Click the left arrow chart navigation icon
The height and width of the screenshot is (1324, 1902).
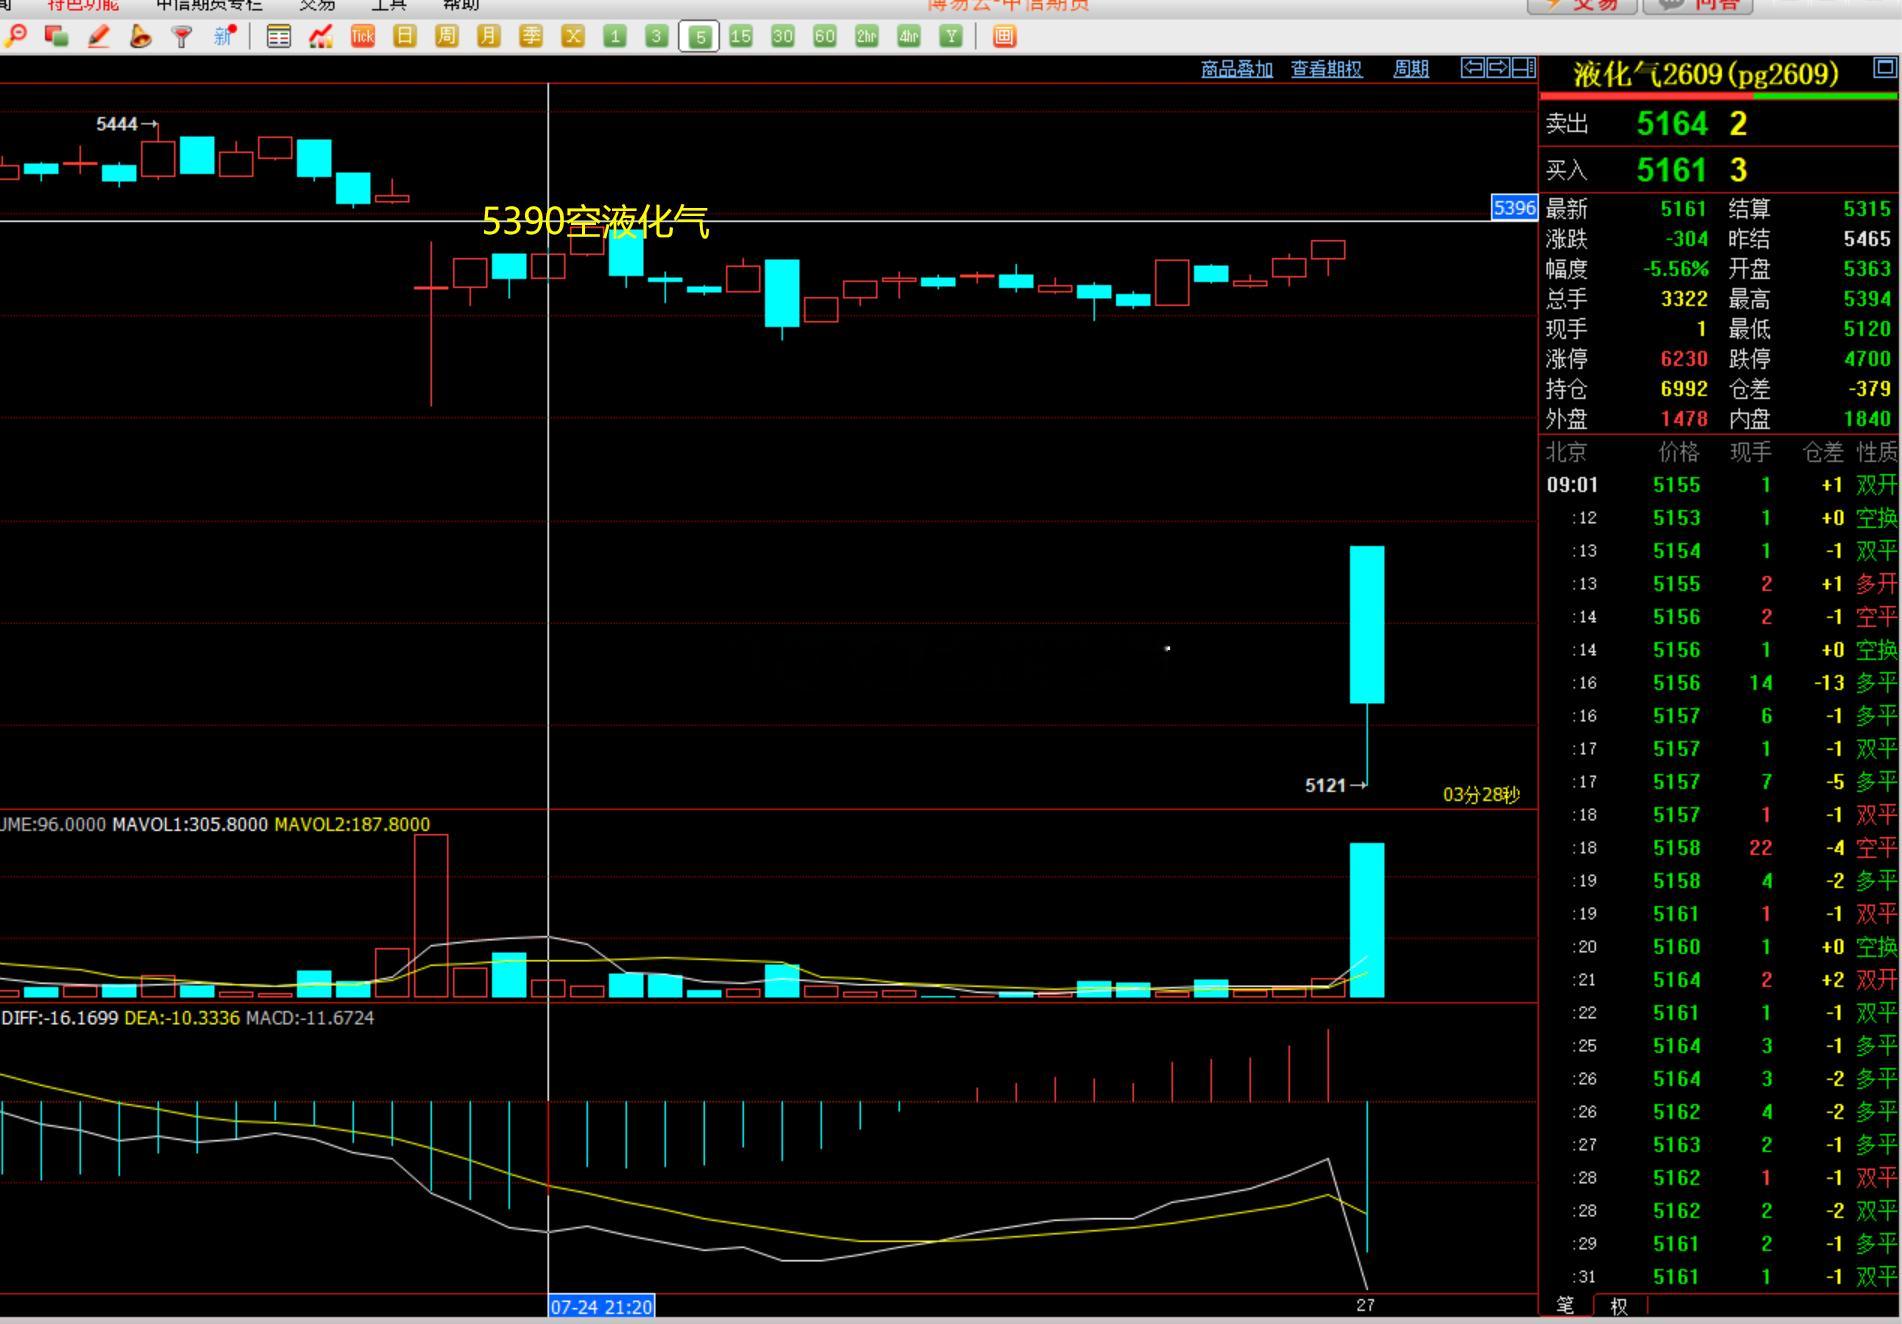point(1472,68)
